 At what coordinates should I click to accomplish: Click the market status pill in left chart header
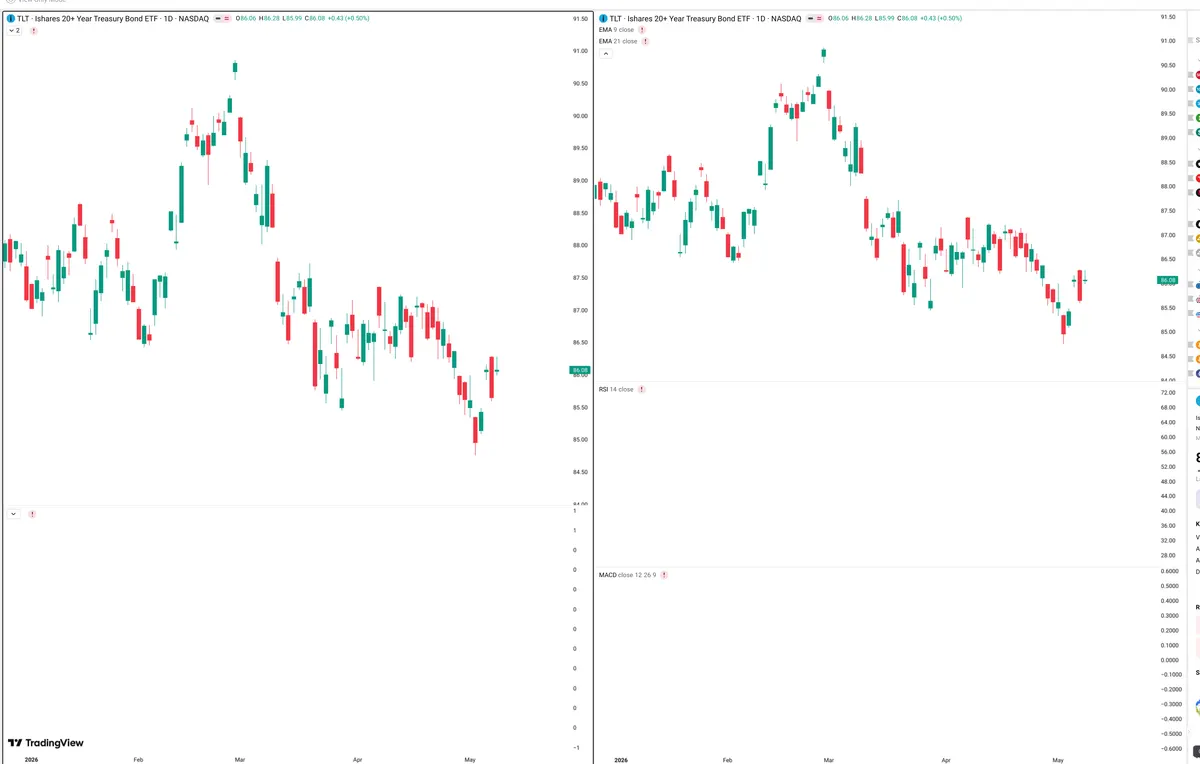[223, 19]
